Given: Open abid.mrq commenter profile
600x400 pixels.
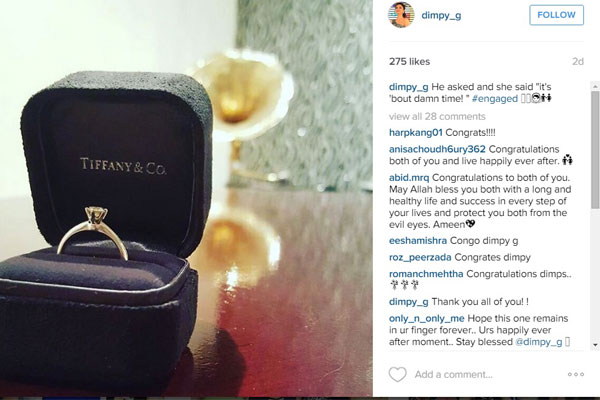Looking at the screenshot, I should tap(409, 178).
